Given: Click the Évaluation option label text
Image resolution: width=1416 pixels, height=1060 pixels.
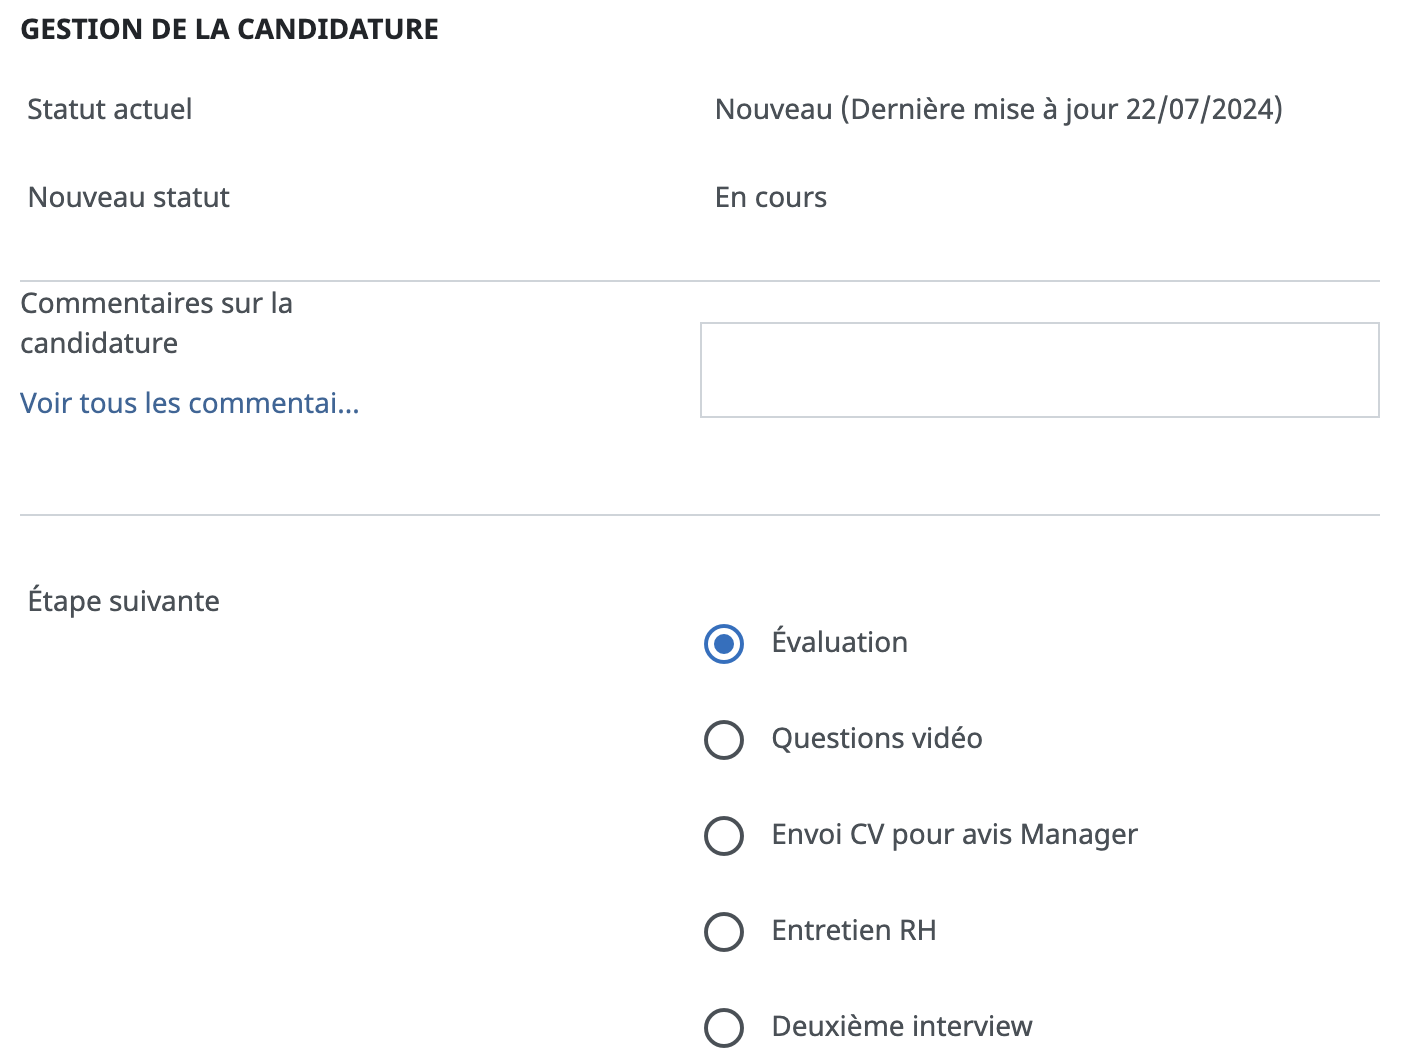Looking at the screenshot, I should [x=839, y=642].
